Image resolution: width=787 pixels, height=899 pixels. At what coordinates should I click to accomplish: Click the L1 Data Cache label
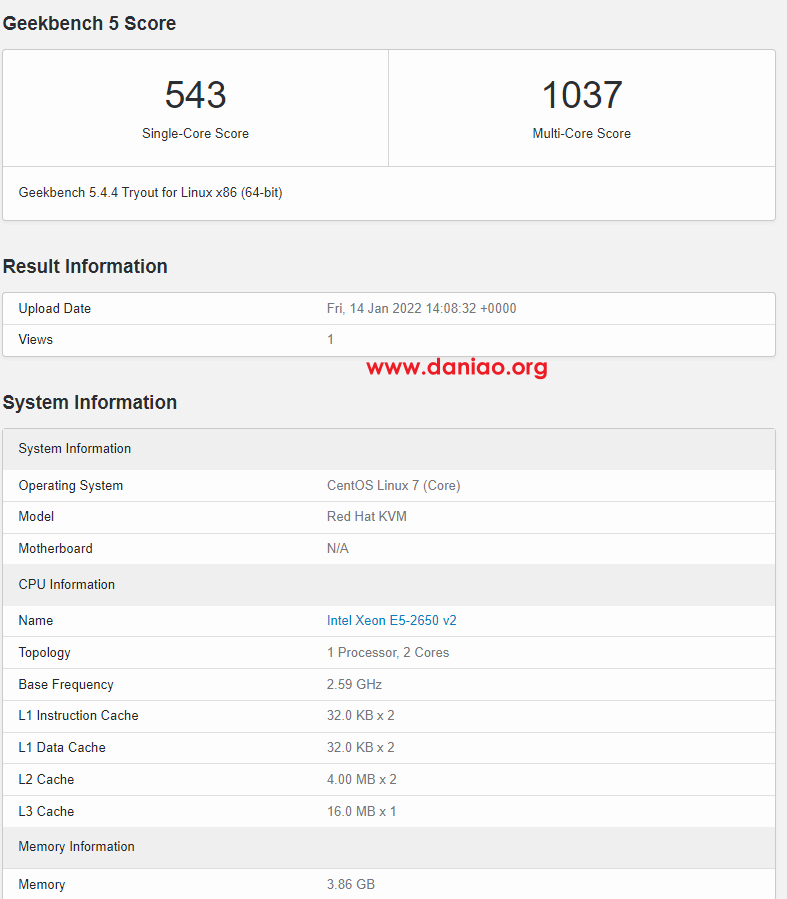[x=62, y=748]
